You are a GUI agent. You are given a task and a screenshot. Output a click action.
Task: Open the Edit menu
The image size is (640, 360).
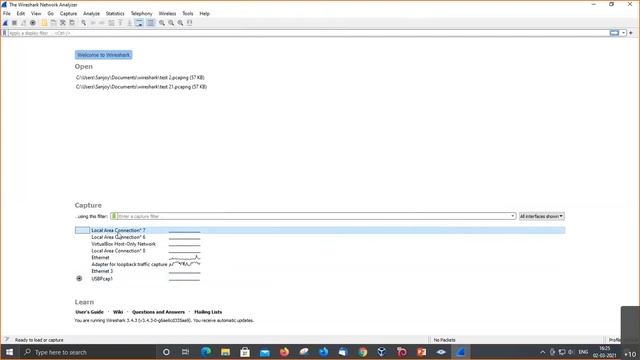[x=21, y=13]
